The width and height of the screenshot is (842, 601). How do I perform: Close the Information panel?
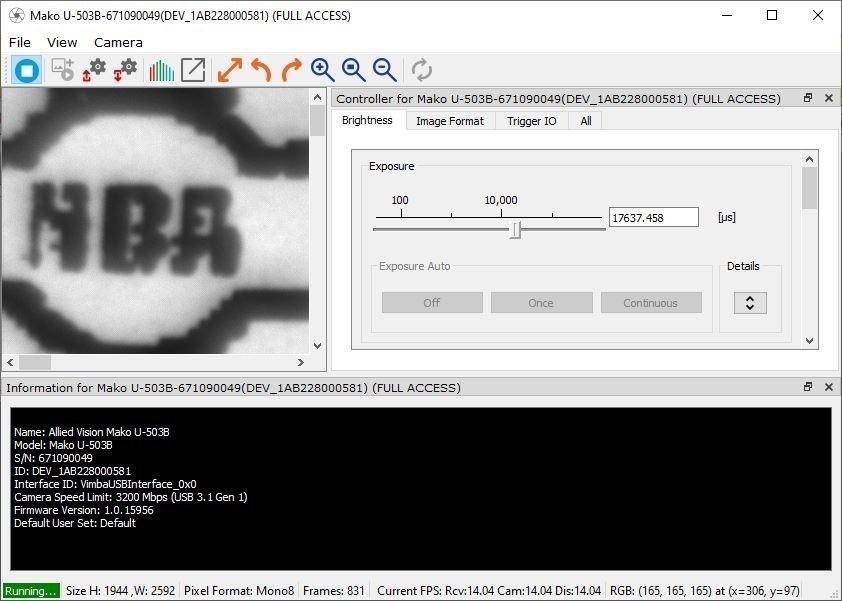point(828,387)
